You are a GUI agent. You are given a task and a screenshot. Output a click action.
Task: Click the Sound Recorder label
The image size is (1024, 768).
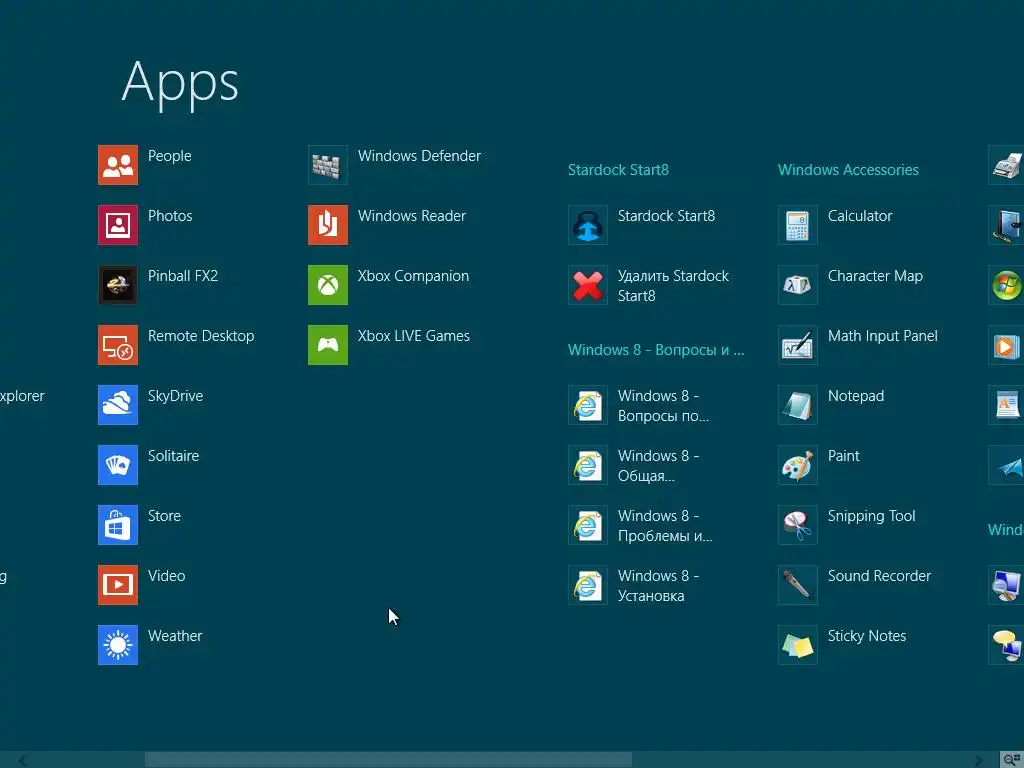879,576
